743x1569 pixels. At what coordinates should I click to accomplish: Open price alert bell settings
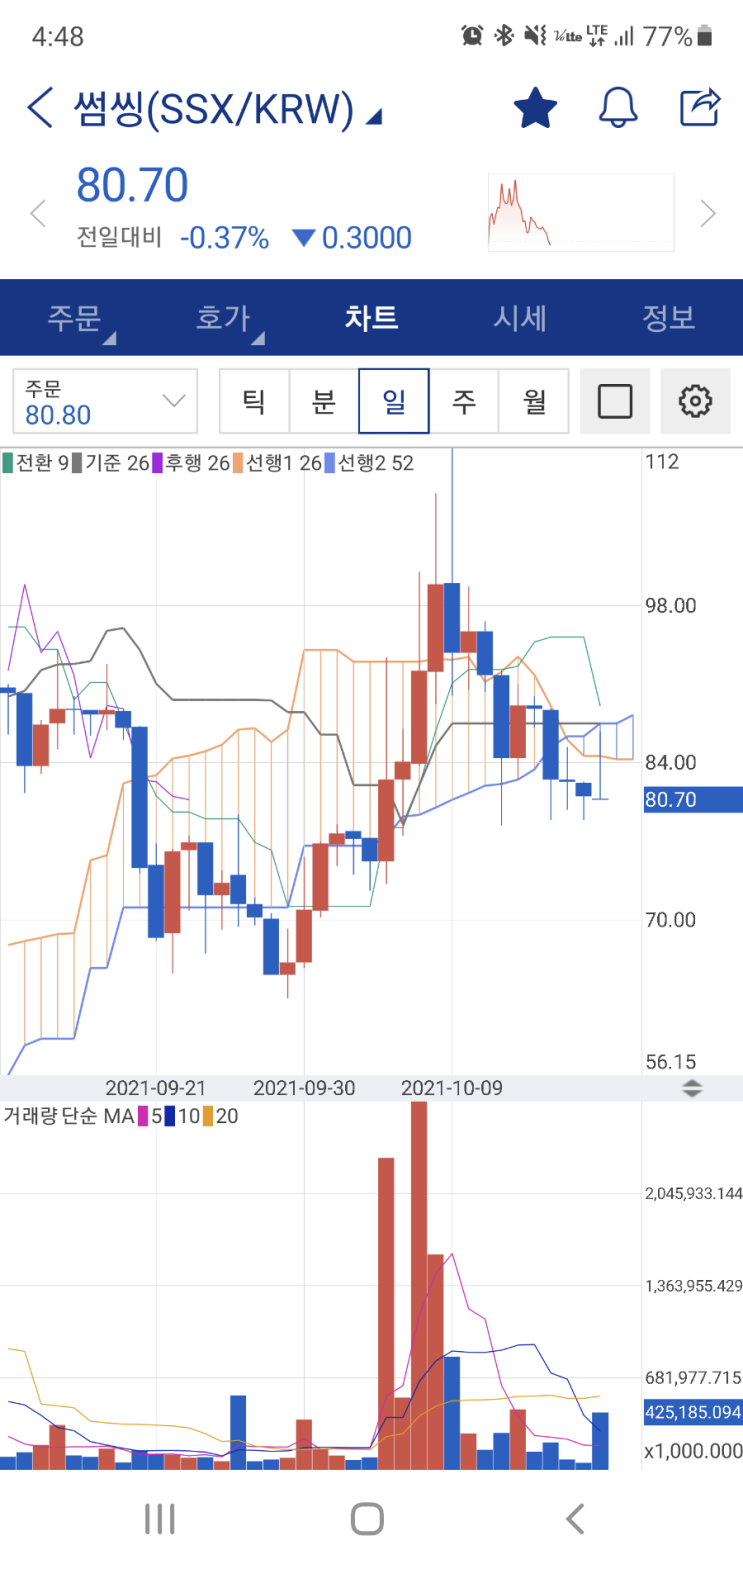point(618,107)
